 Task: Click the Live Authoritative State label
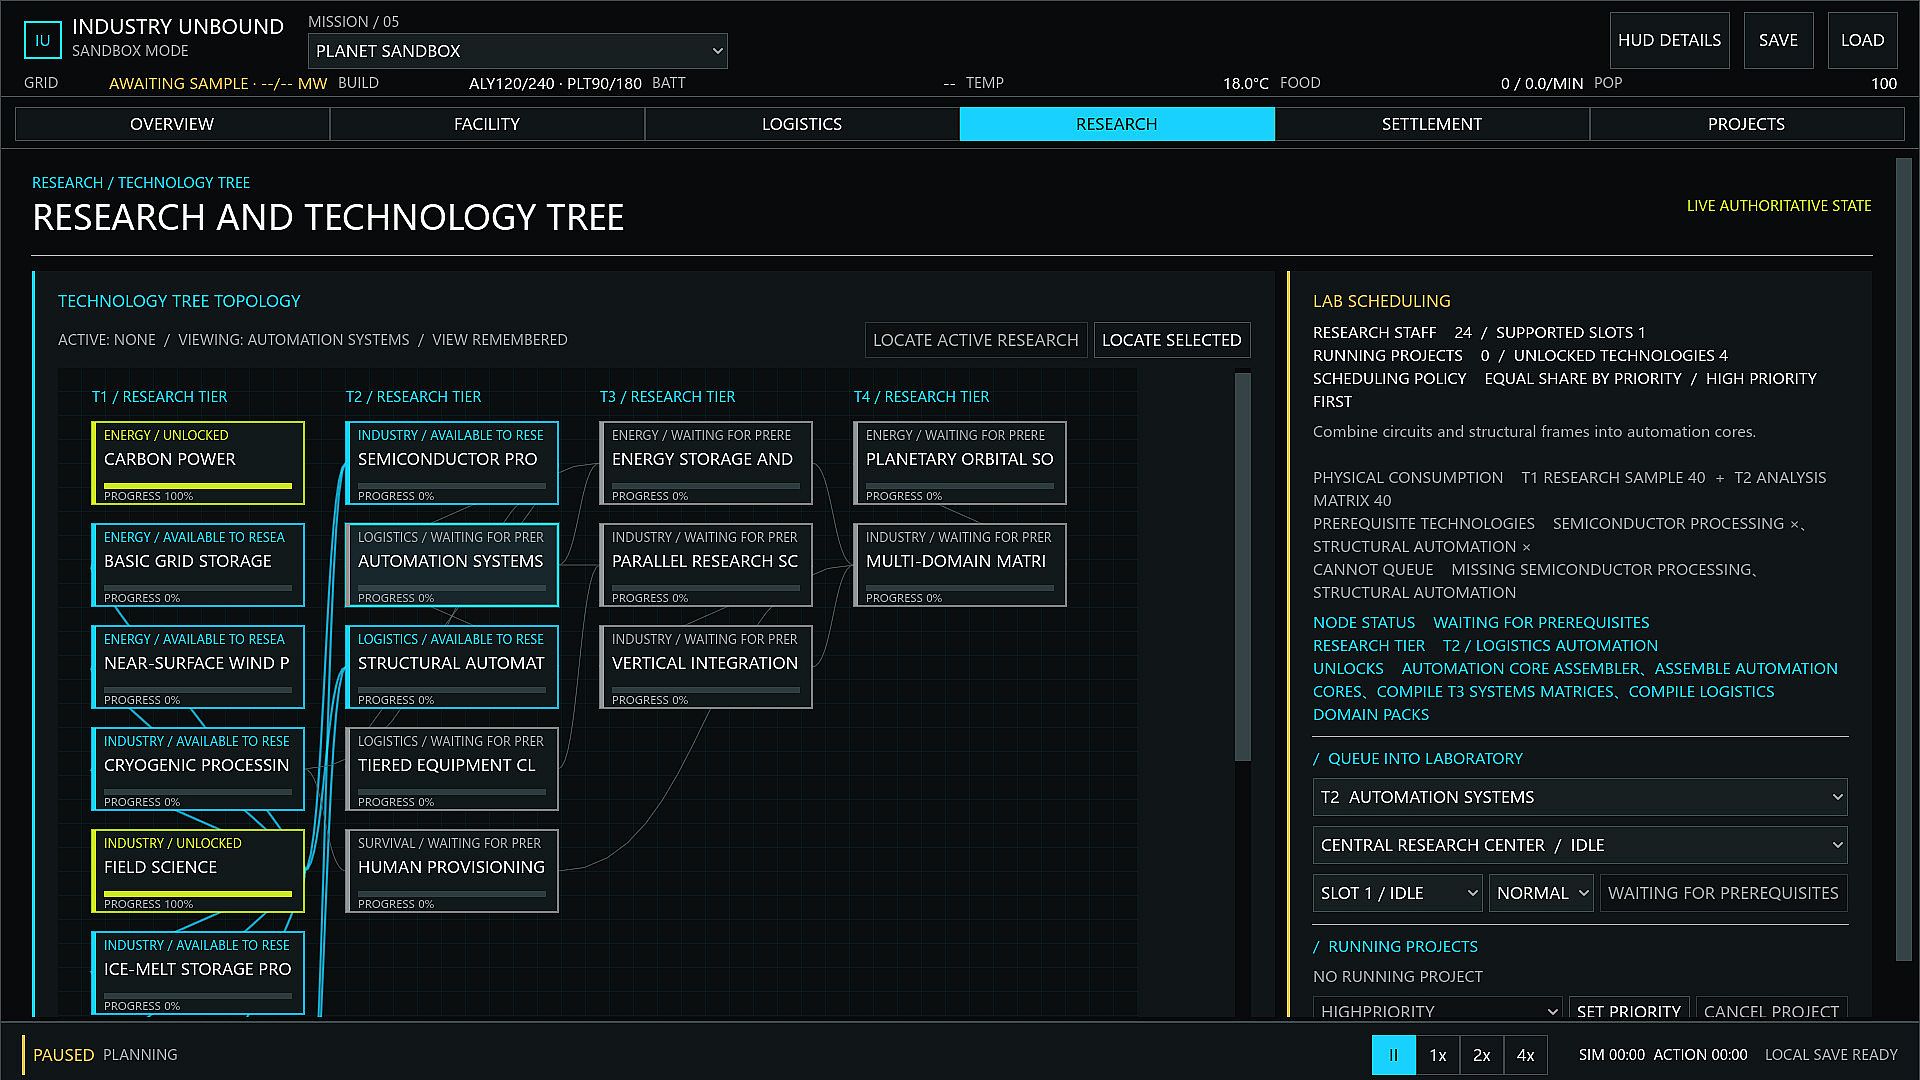tap(1779, 206)
